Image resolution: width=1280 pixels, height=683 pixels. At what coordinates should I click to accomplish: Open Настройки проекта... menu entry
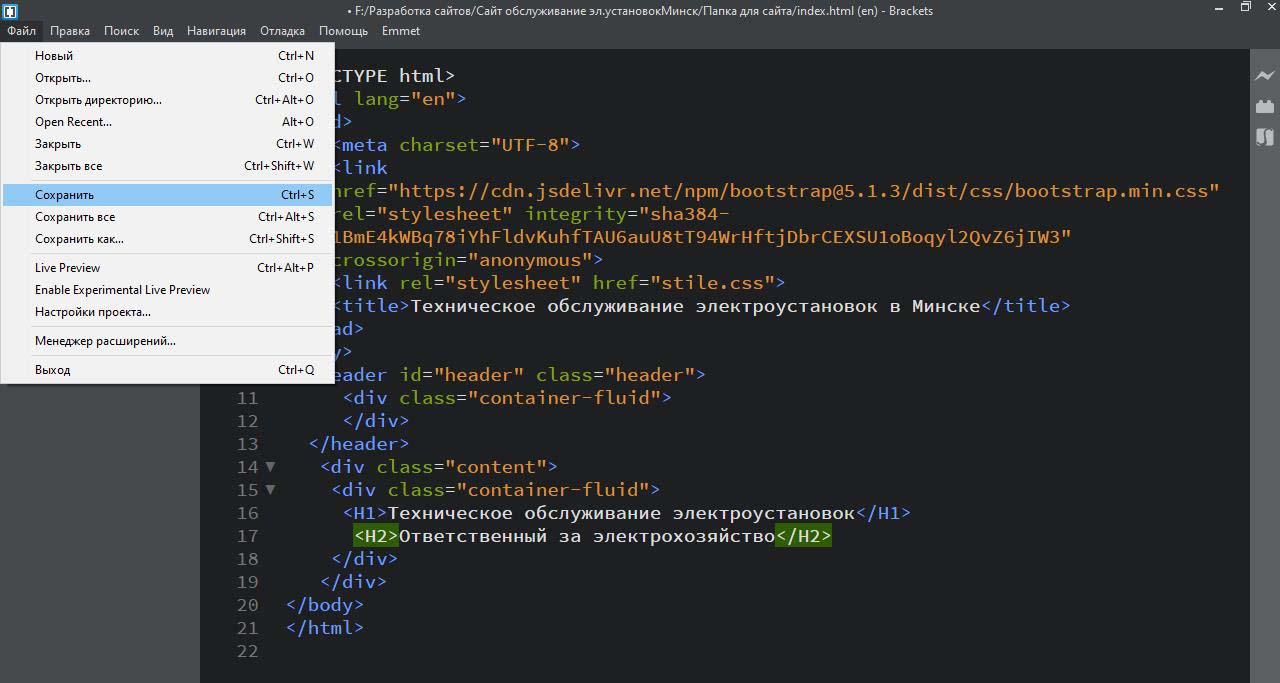coord(92,312)
